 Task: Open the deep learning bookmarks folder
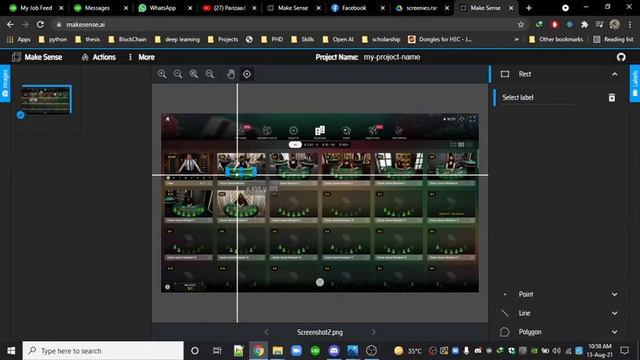[177, 39]
